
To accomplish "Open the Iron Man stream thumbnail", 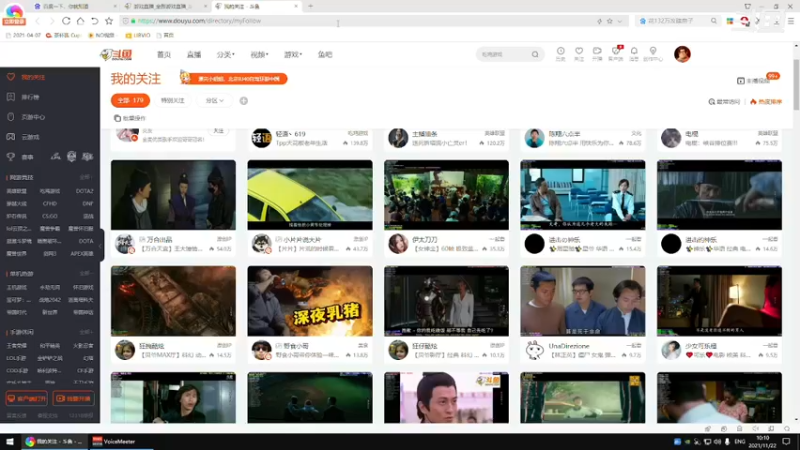I will (x=446, y=301).
